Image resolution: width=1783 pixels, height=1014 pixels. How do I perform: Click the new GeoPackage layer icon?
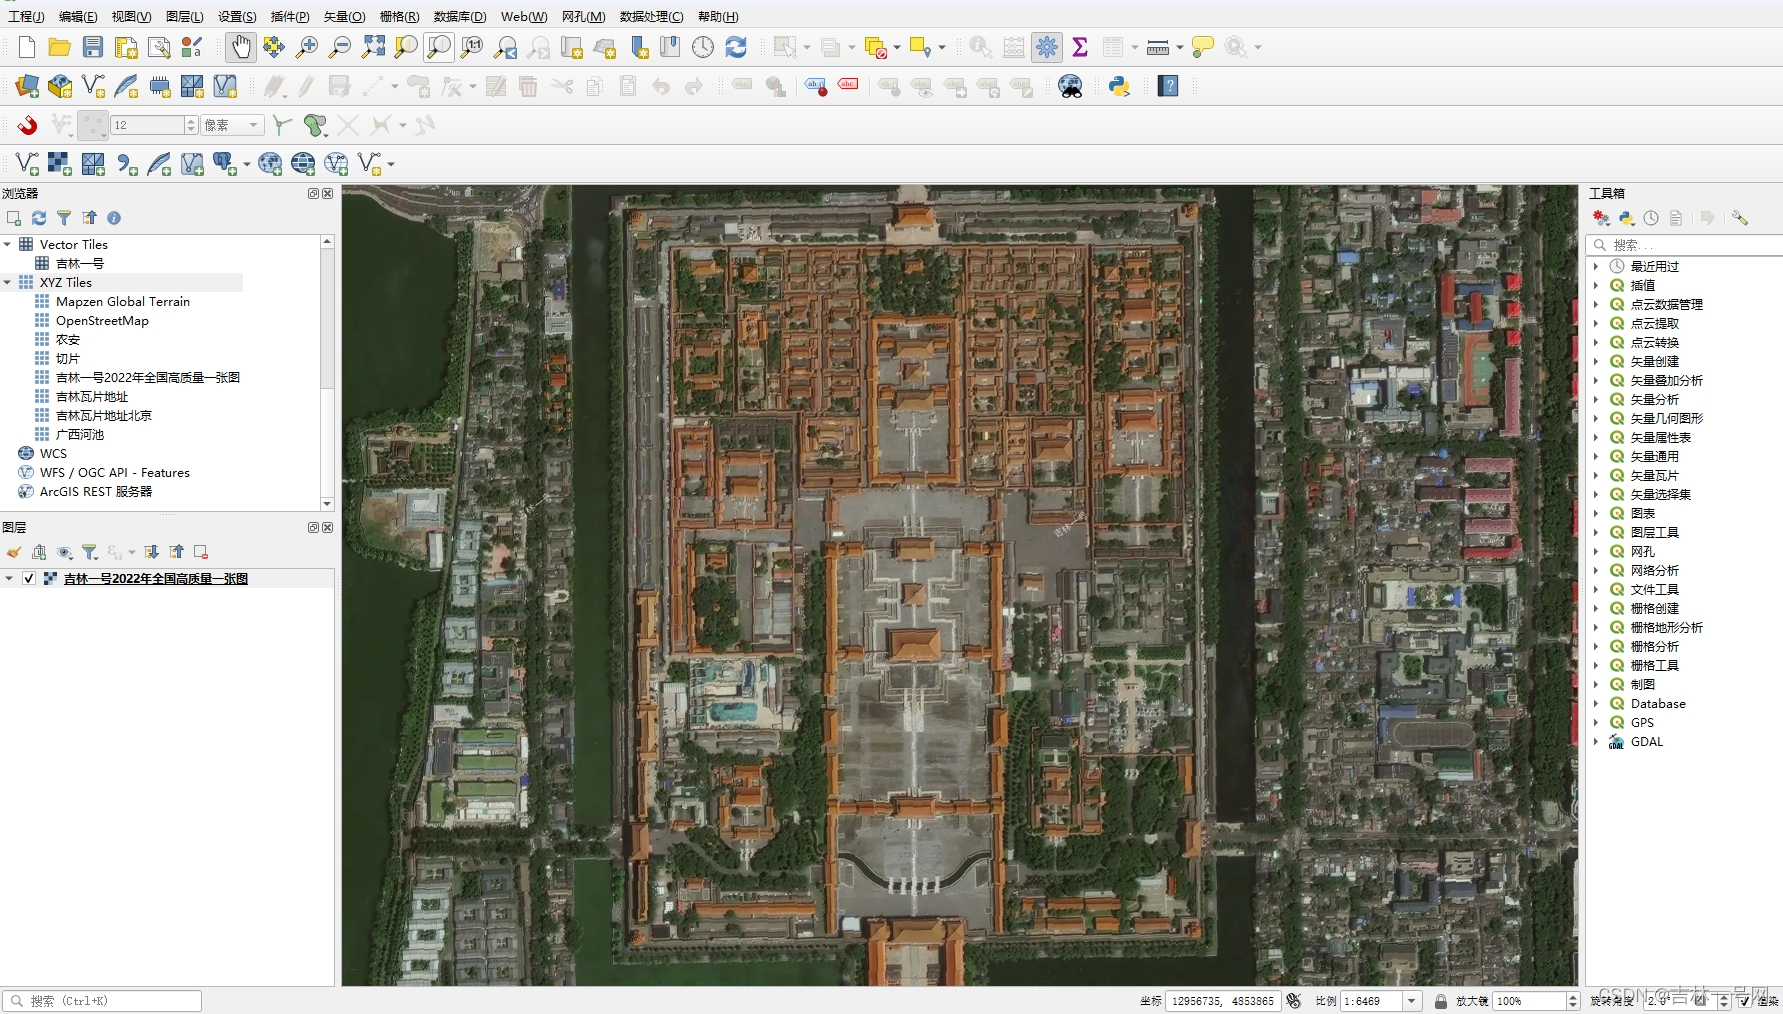tap(60, 86)
